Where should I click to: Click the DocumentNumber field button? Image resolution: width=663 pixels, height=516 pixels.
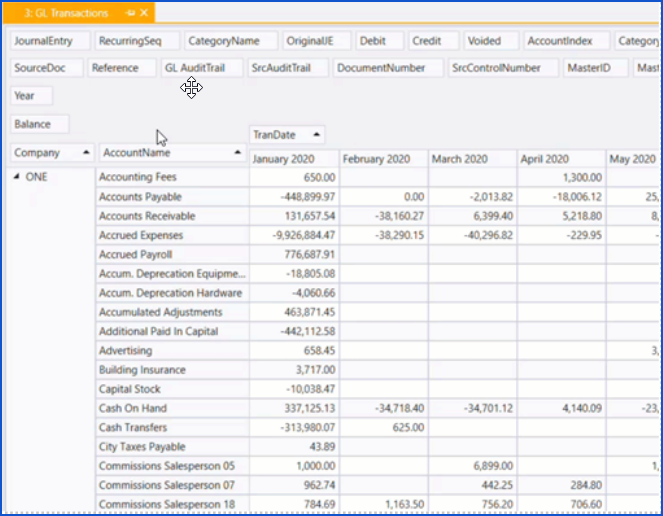(x=387, y=68)
